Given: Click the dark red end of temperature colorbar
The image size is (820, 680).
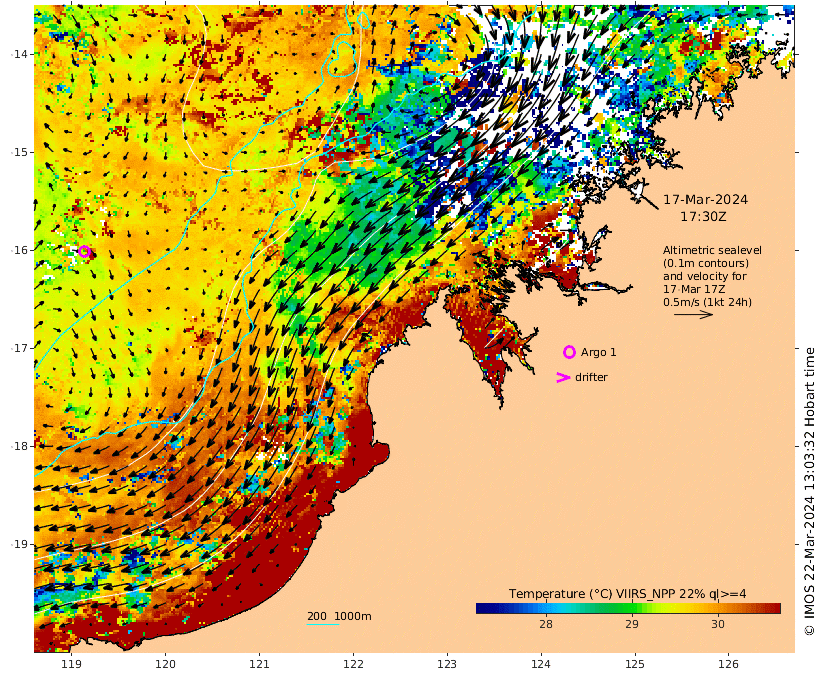Looking at the screenshot, I should [x=775, y=608].
